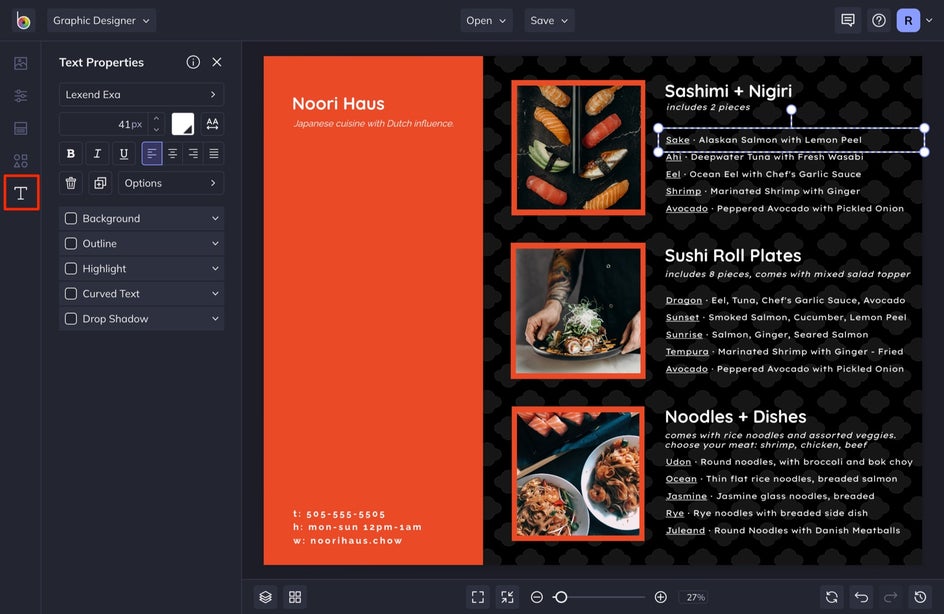
Task: Zoom in with plus icon
Action: [660, 597]
